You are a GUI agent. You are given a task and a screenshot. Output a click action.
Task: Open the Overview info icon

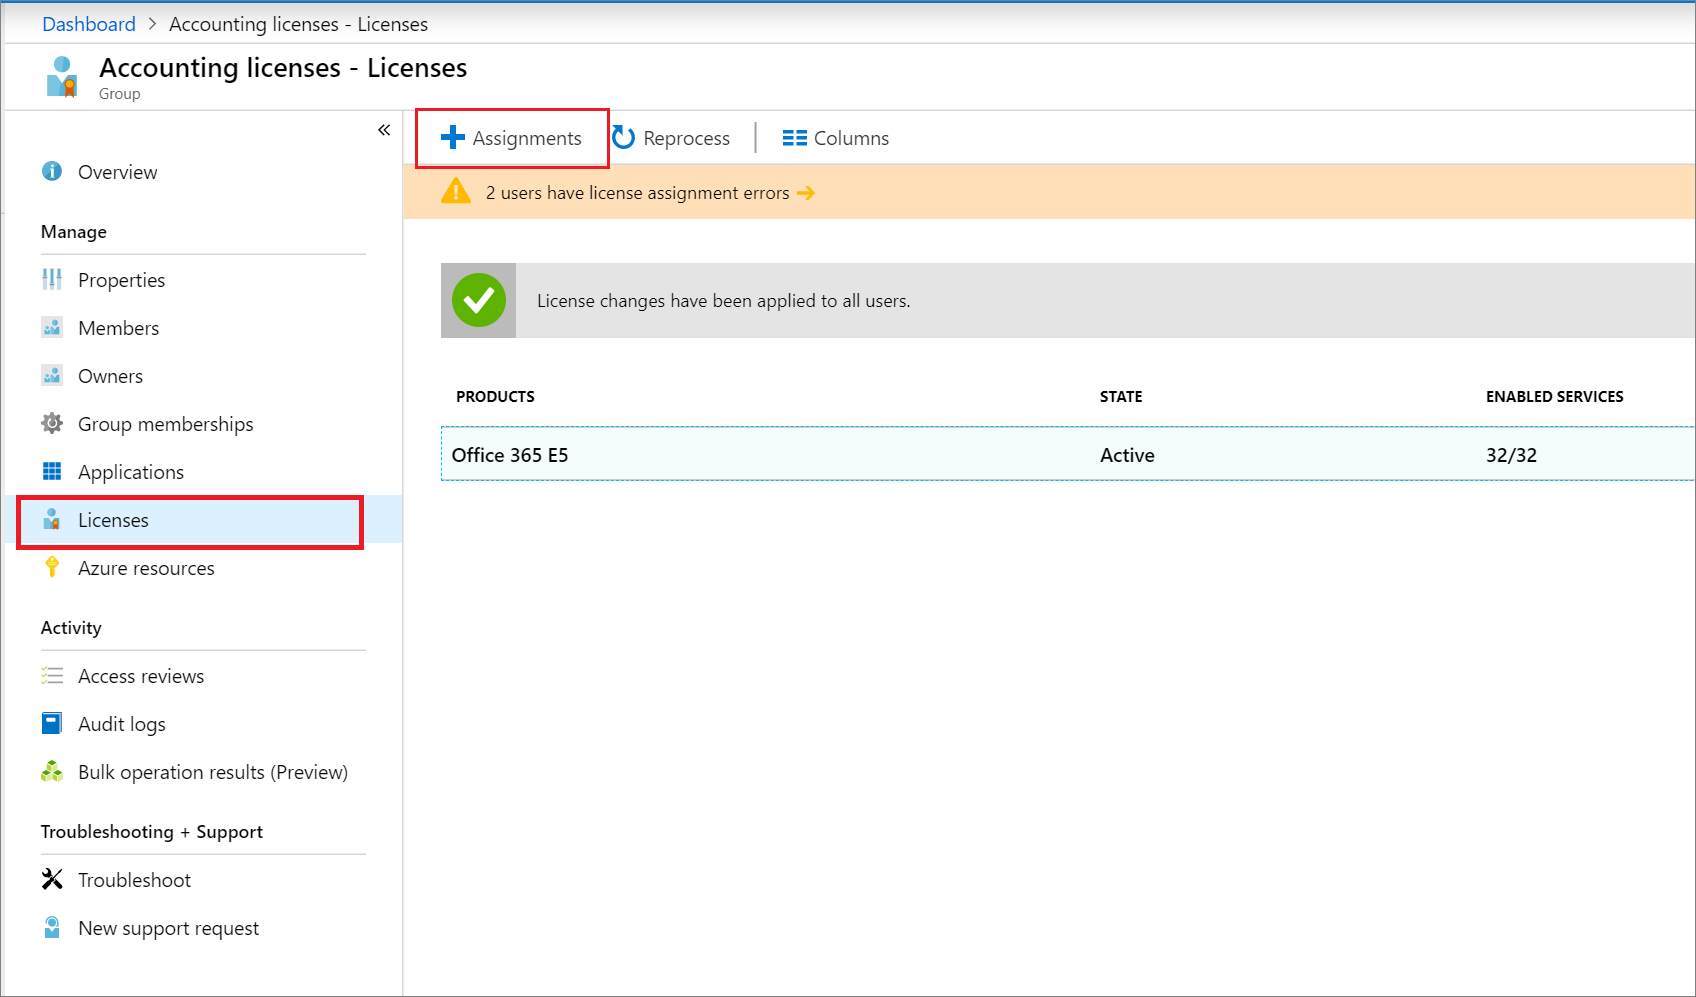[x=52, y=171]
